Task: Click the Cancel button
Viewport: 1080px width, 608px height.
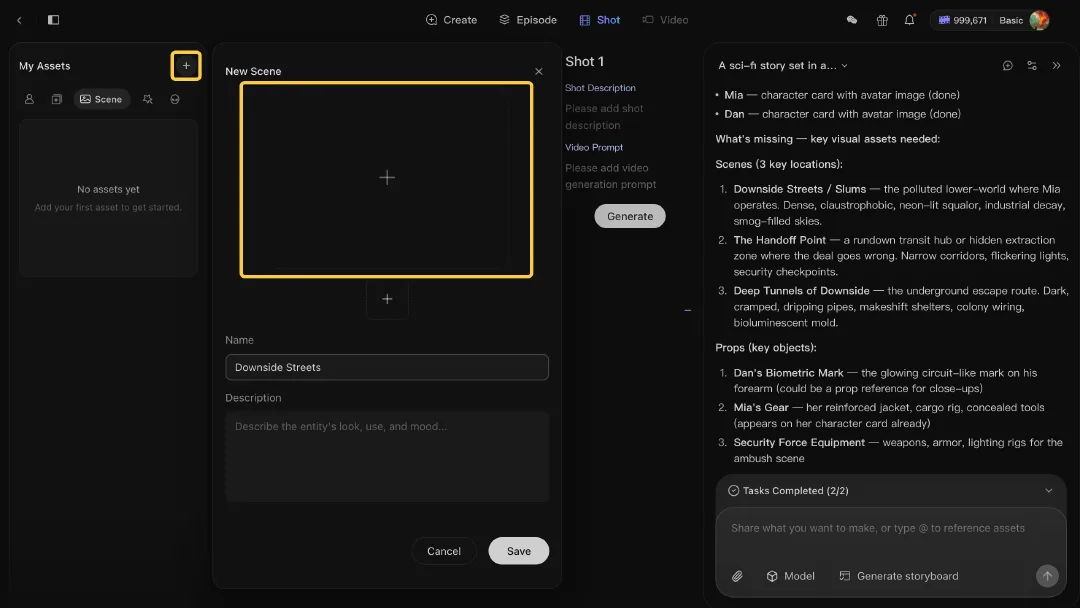Action: click(444, 551)
